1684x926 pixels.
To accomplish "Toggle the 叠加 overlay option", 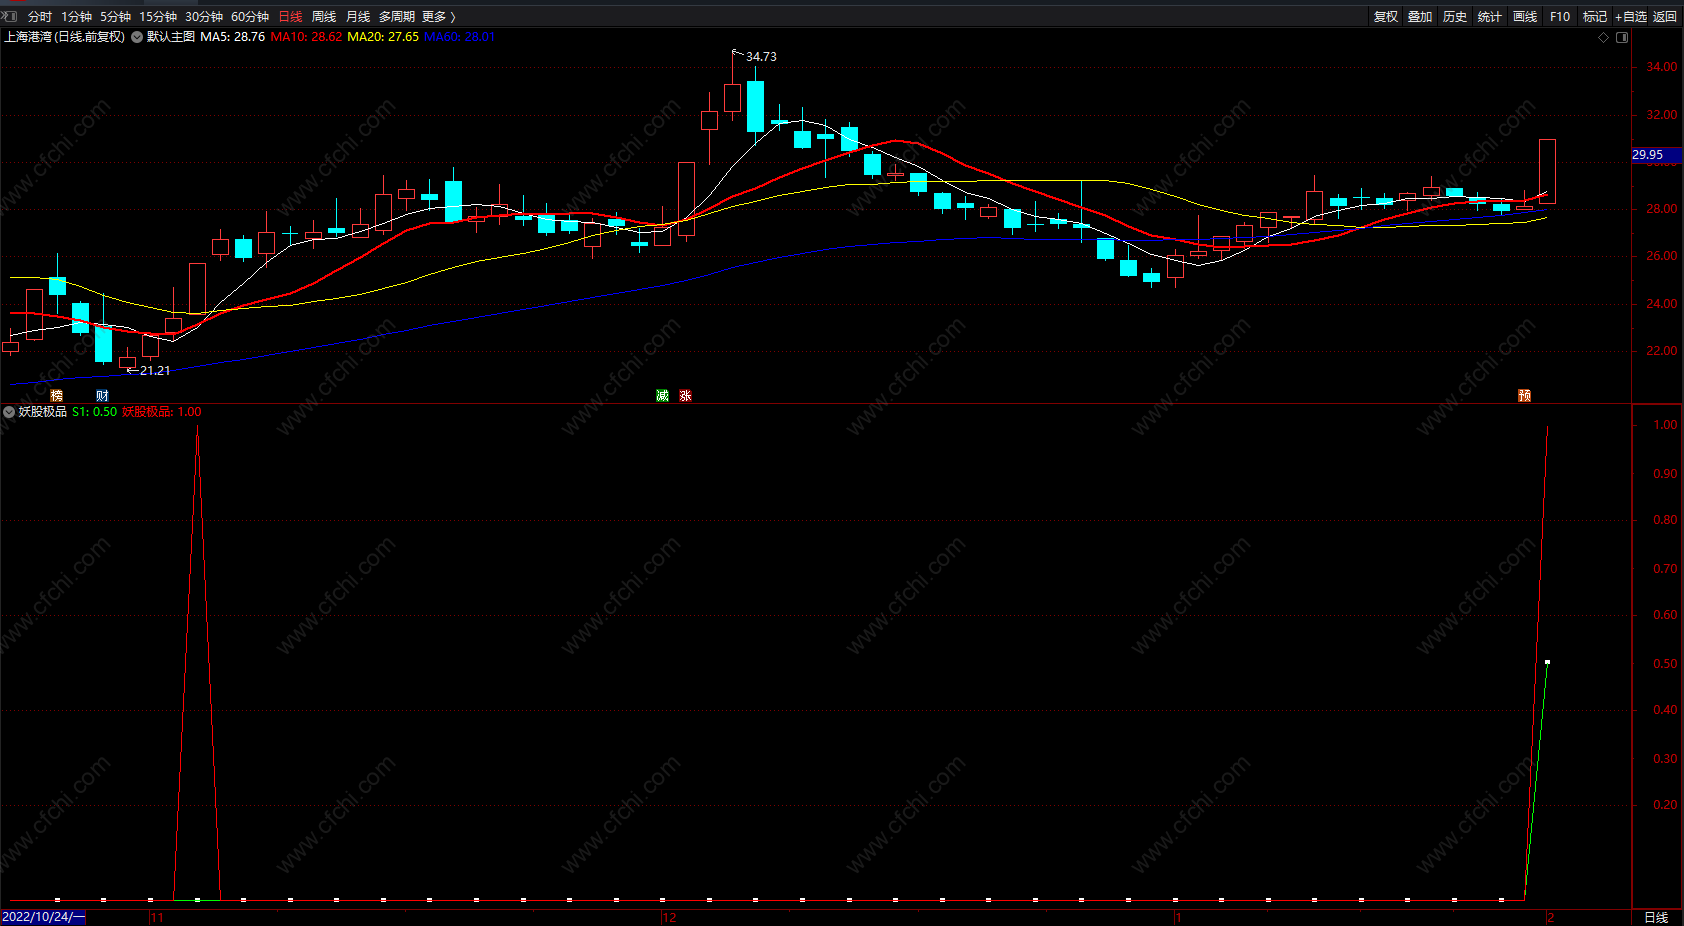I will point(1420,16).
